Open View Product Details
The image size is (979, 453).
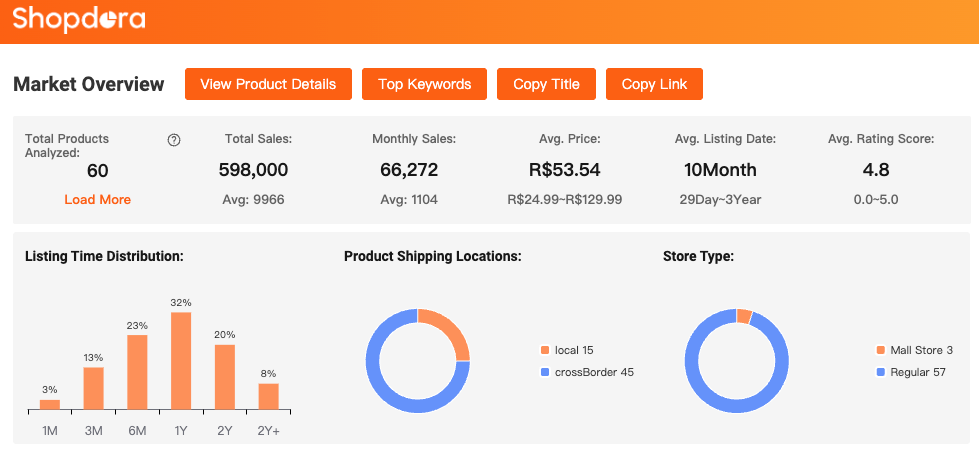pyautogui.click(x=268, y=84)
